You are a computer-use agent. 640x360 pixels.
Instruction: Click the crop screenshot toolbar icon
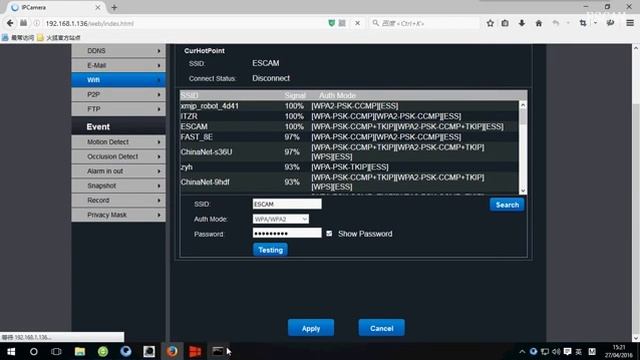[x=583, y=23]
